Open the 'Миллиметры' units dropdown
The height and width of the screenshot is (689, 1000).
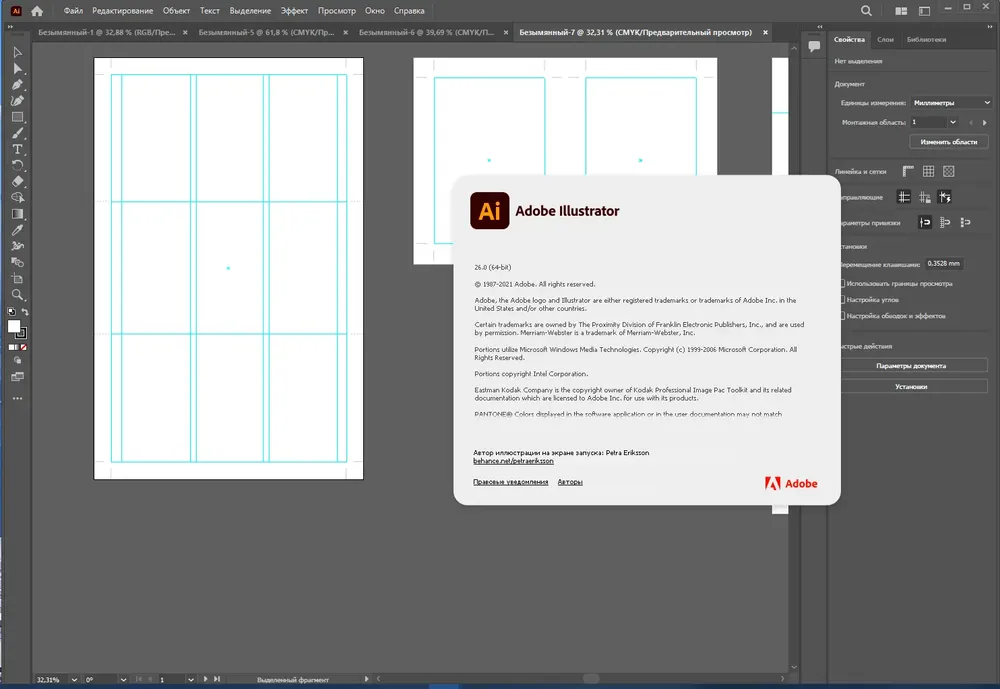click(951, 103)
